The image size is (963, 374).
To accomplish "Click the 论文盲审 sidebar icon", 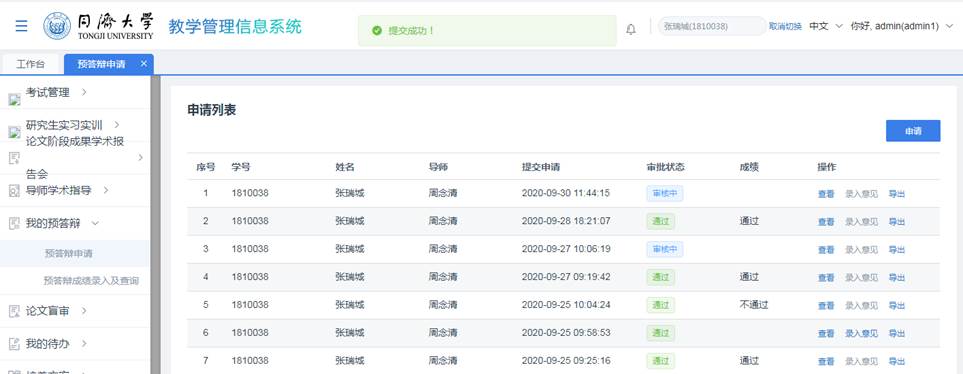I will tap(14, 311).
